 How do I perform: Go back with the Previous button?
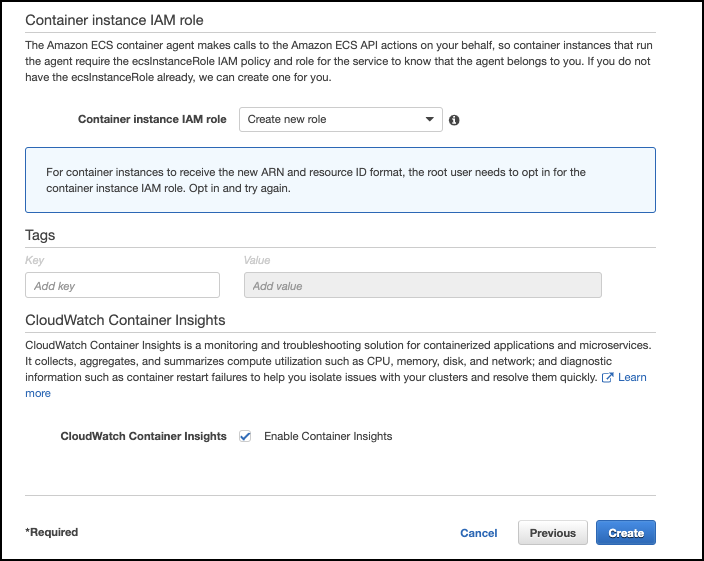(553, 533)
